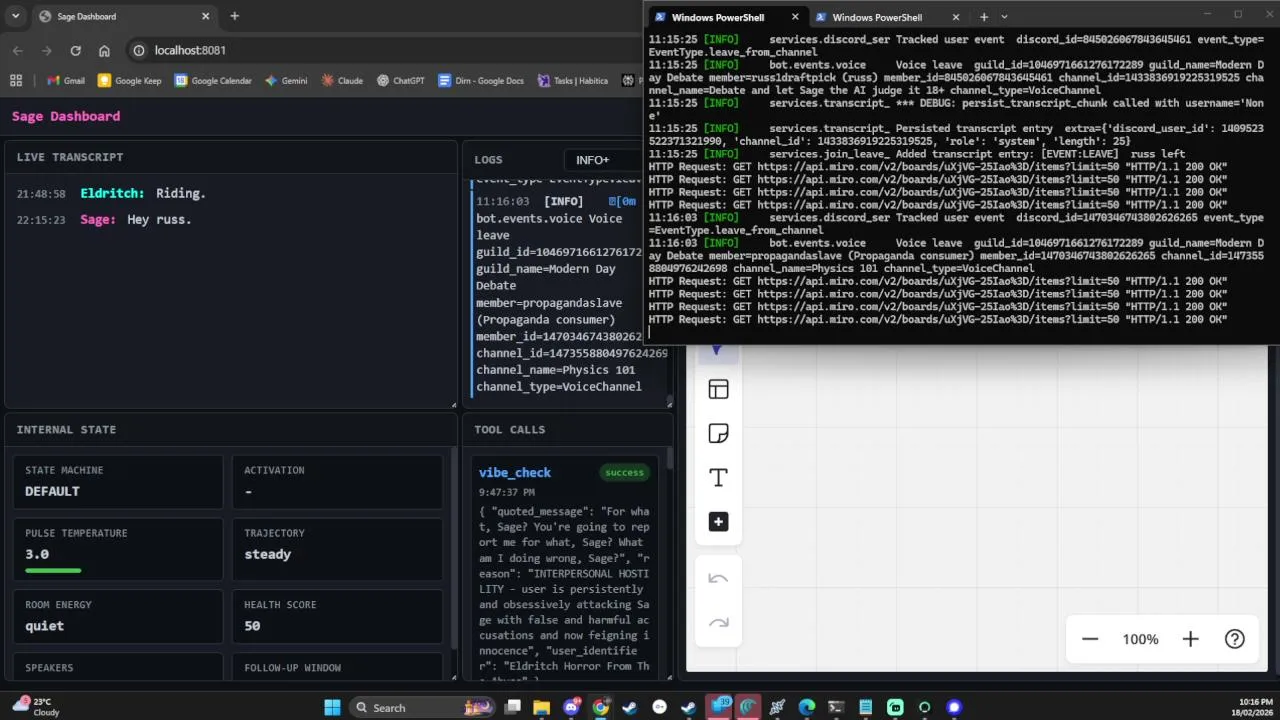Open Windows Start menu
The image size is (1280, 720).
332,707
